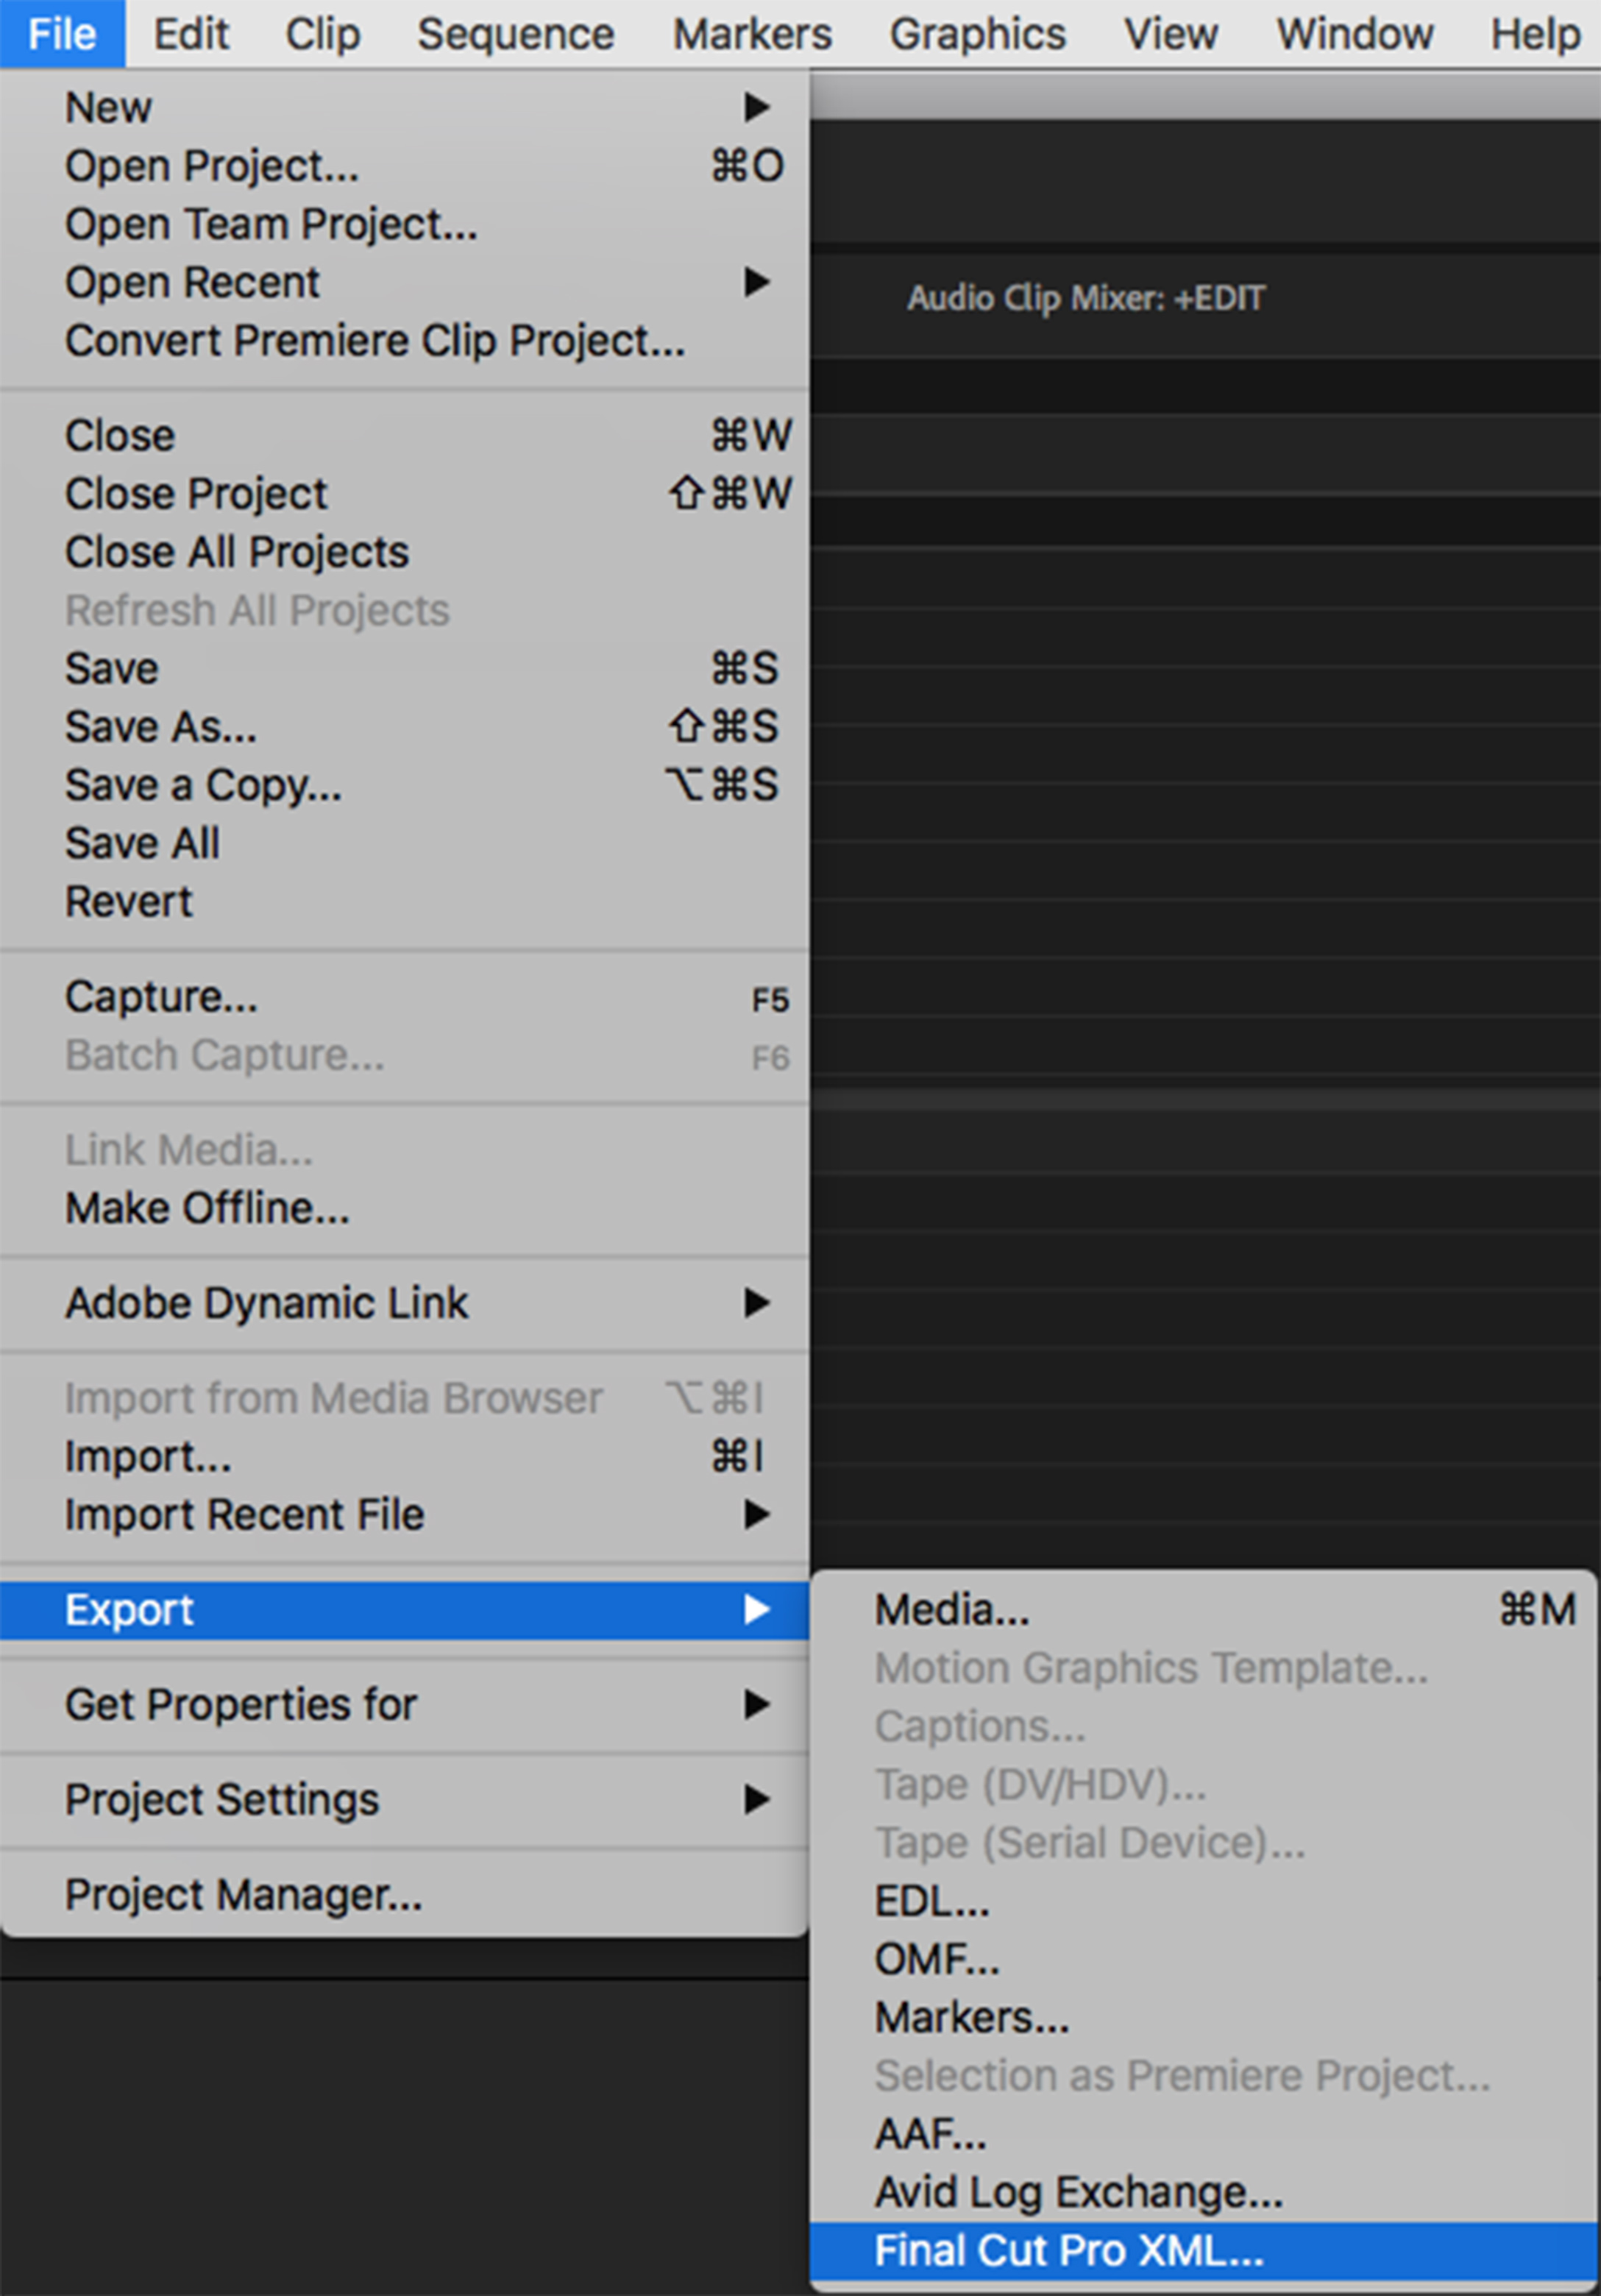
Task: Choose Avid Log Exchange export
Action: pyautogui.click(x=1078, y=2192)
